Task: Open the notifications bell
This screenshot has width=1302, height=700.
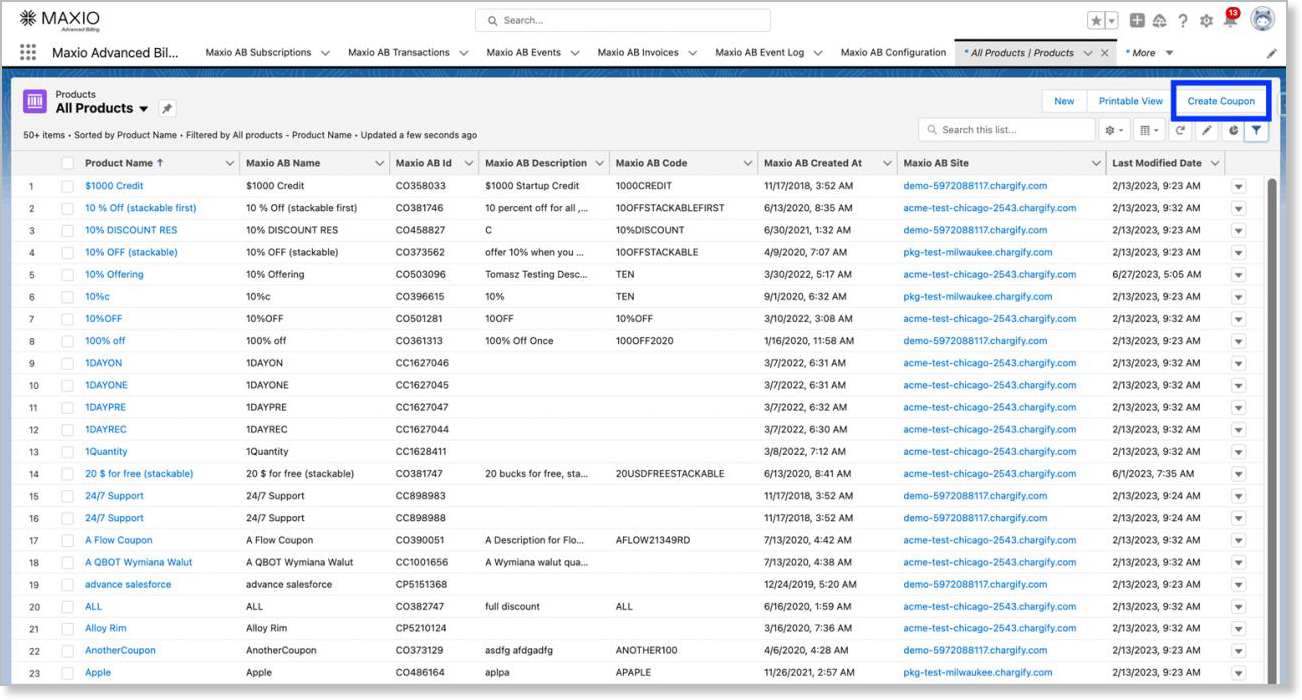Action: [1230, 21]
